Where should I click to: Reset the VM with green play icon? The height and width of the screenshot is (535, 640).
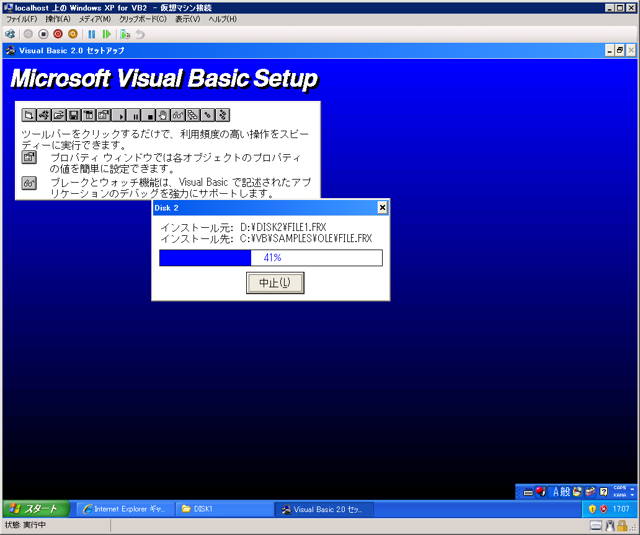(107, 34)
